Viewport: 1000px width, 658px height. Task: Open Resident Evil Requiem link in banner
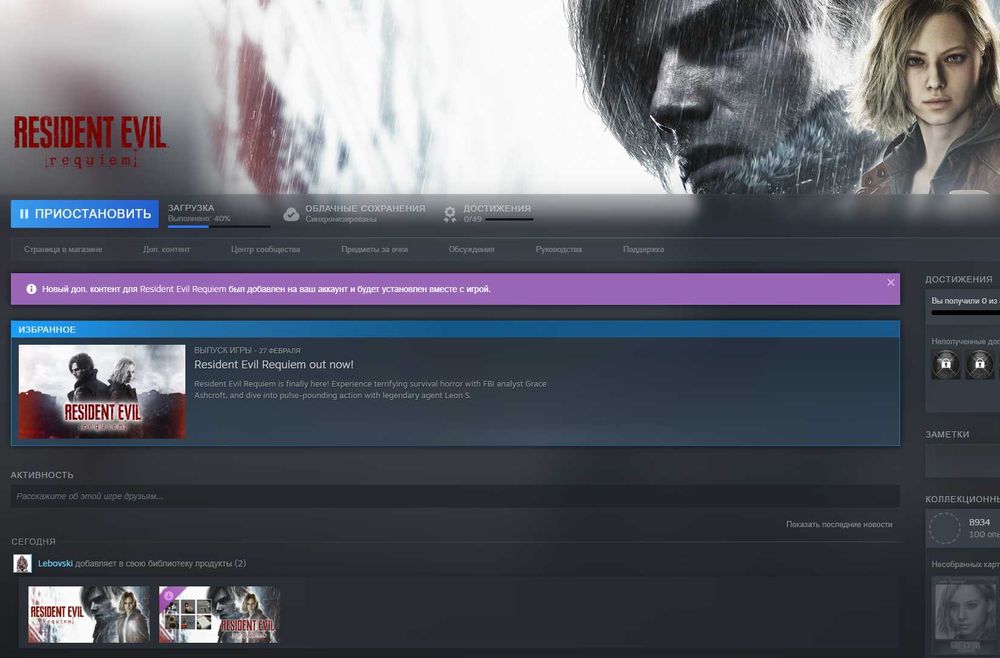[x=183, y=289]
